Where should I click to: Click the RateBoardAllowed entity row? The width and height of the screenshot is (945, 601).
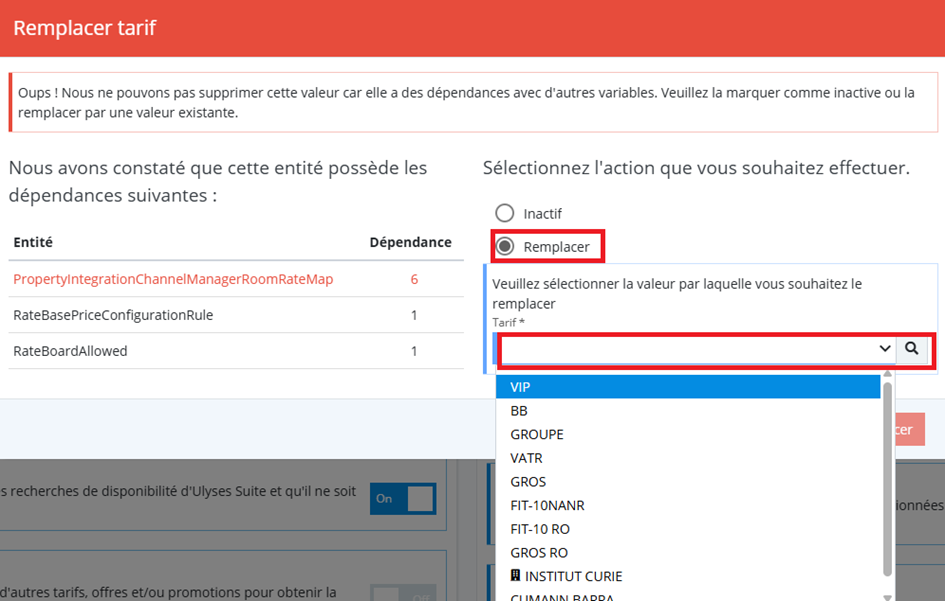click(70, 351)
